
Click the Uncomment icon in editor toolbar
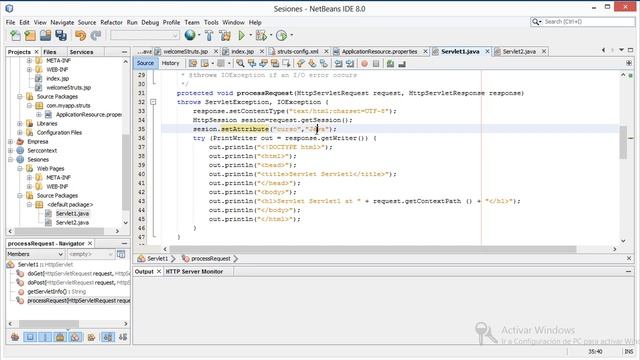(402, 63)
